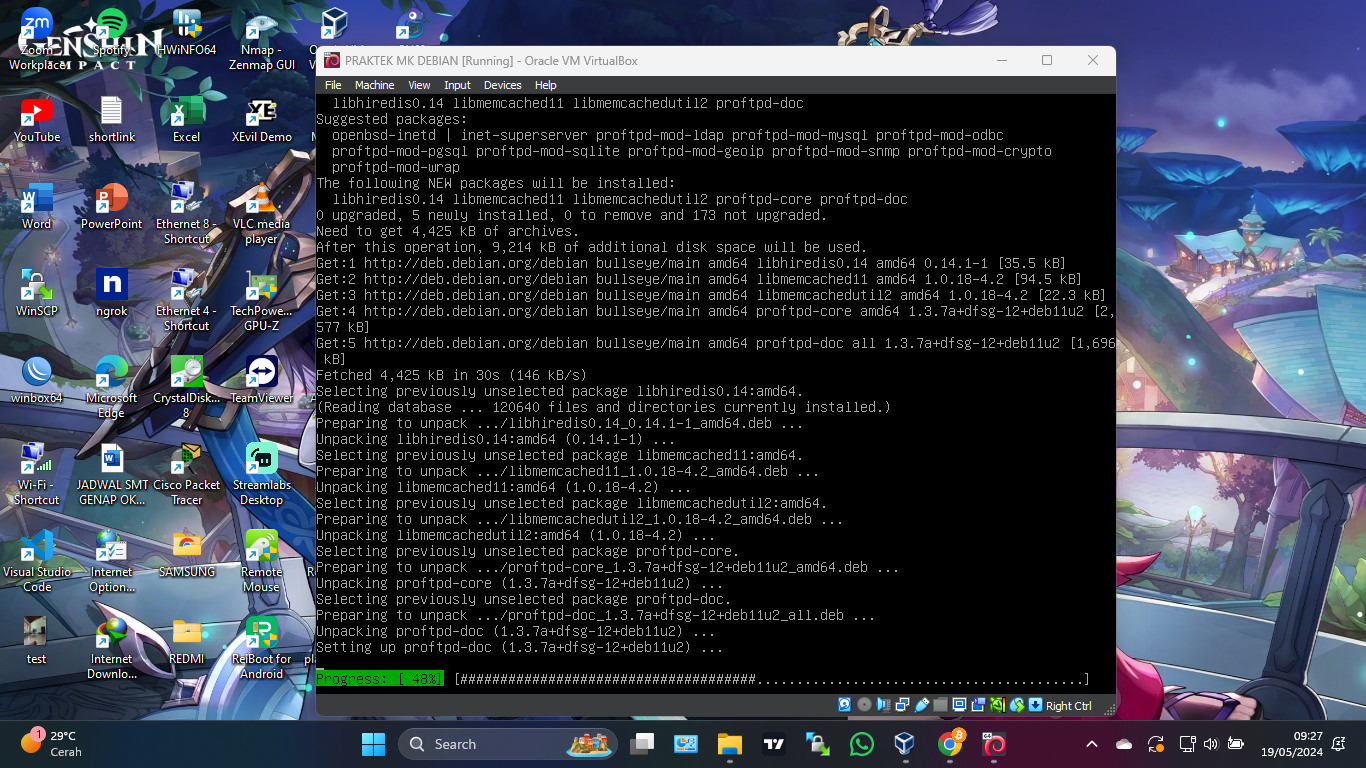
Task: Click the Zoom Workplace desktop shortcut
Action: click(37, 39)
